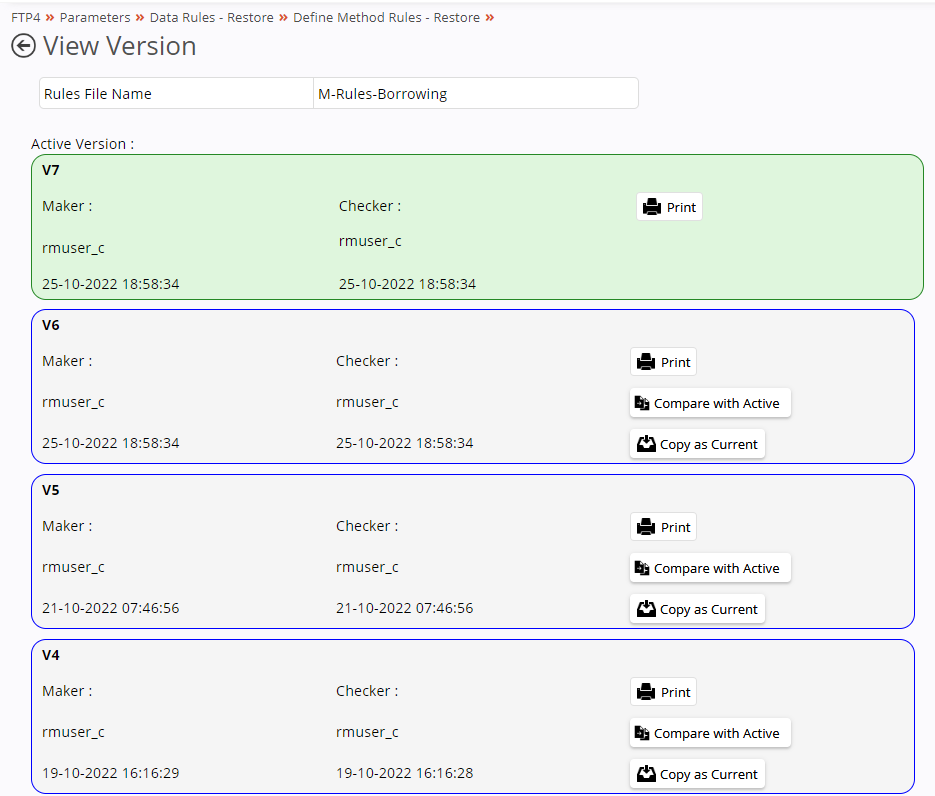Click V6 maker timestamp 25-10-2022 18:58:34
This screenshot has height=796, width=935.
click(x=110, y=443)
